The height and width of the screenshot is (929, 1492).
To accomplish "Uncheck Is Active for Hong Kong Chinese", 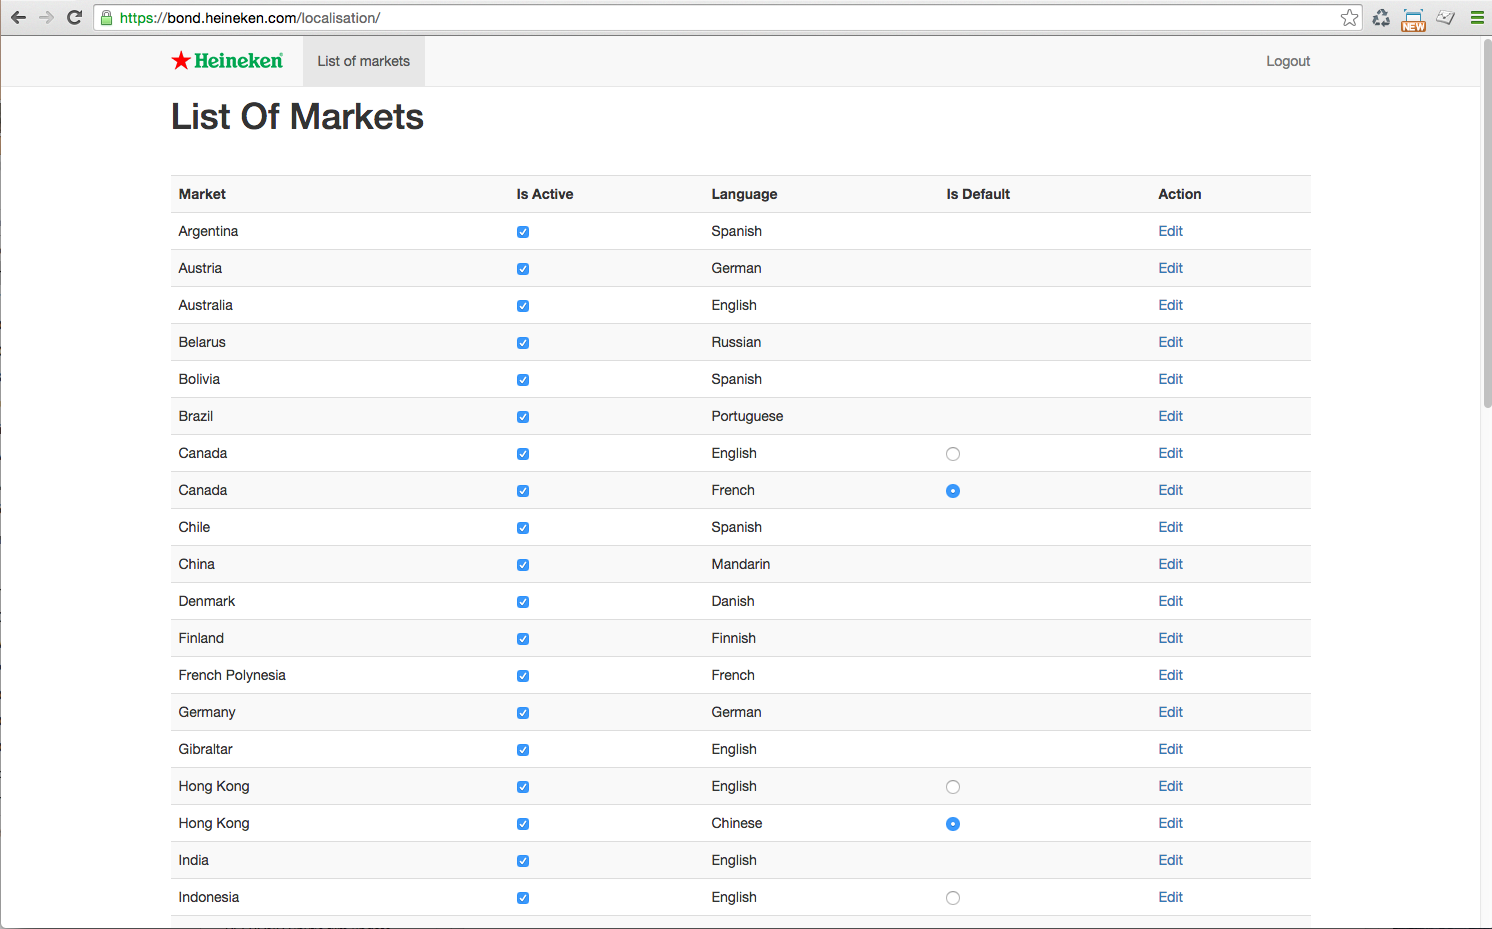I will pos(523,824).
